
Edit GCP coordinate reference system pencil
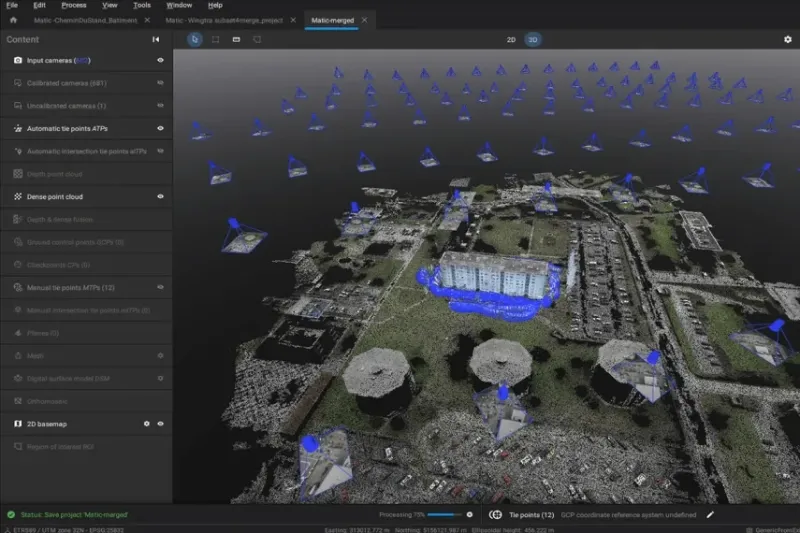coord(710,514)
